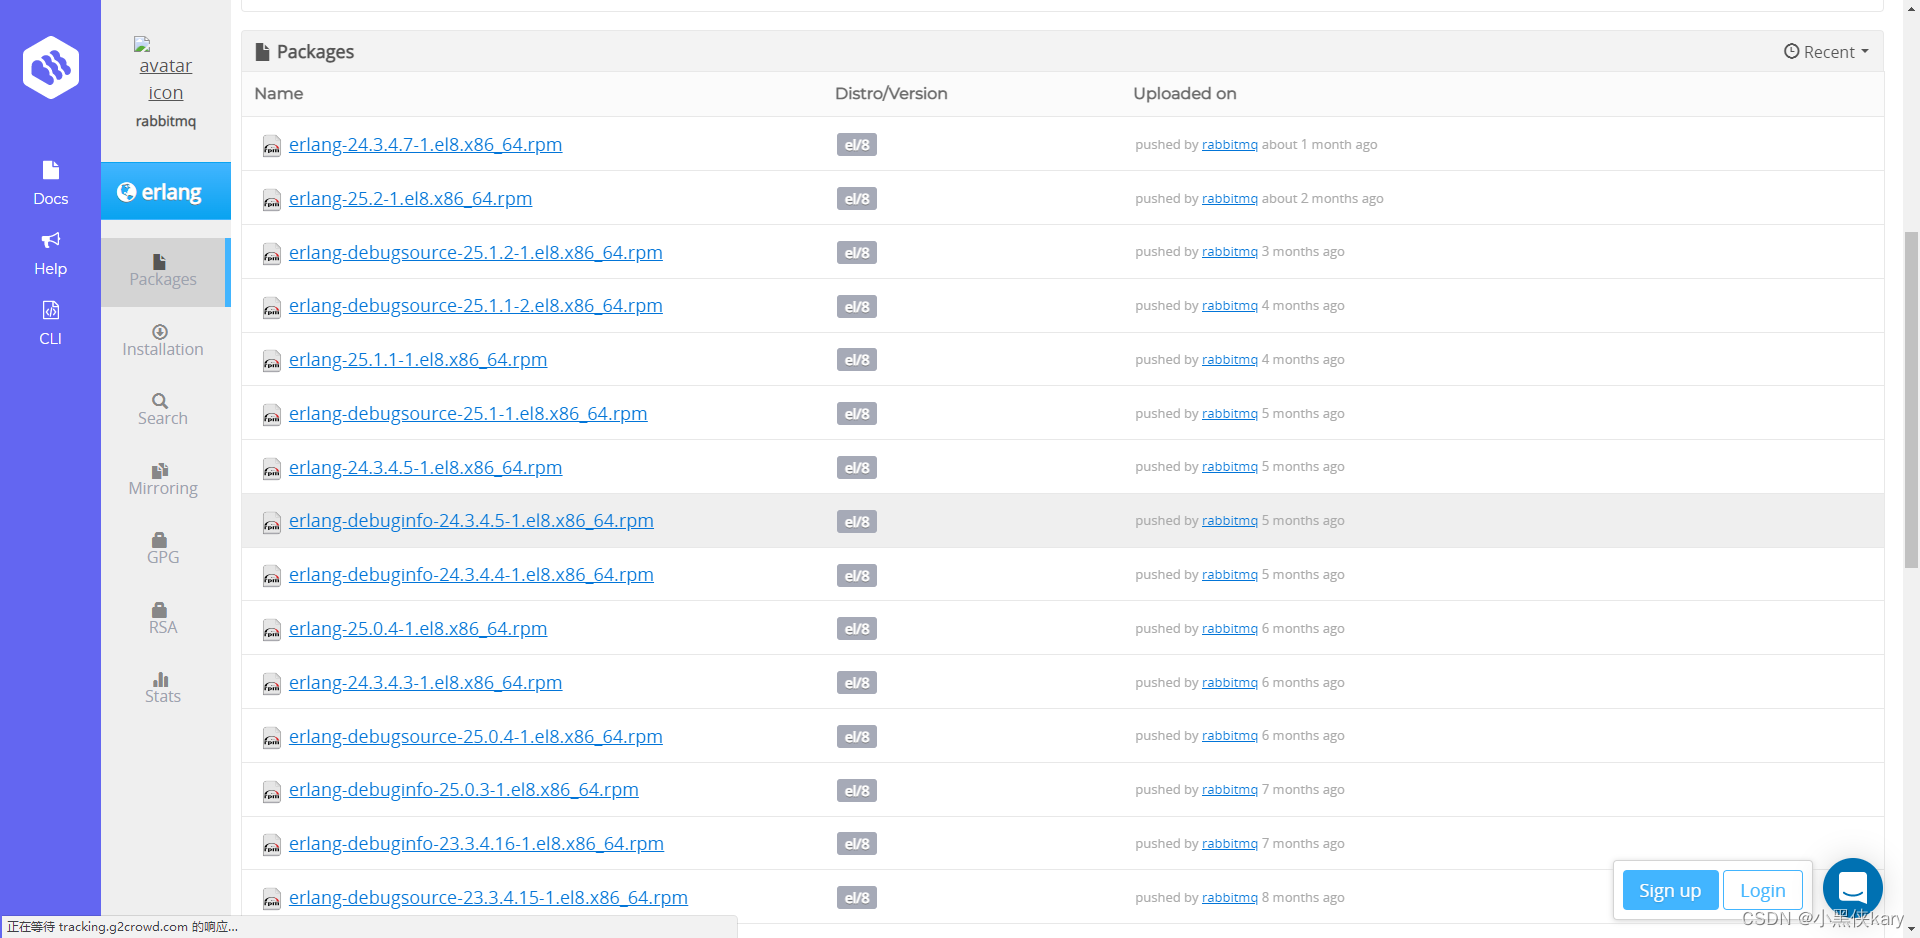1920x938 pixels.
Task: Open erlang-24.3.4.3-1.el8.x86_64.rpm link
Action: pos(425,683)
